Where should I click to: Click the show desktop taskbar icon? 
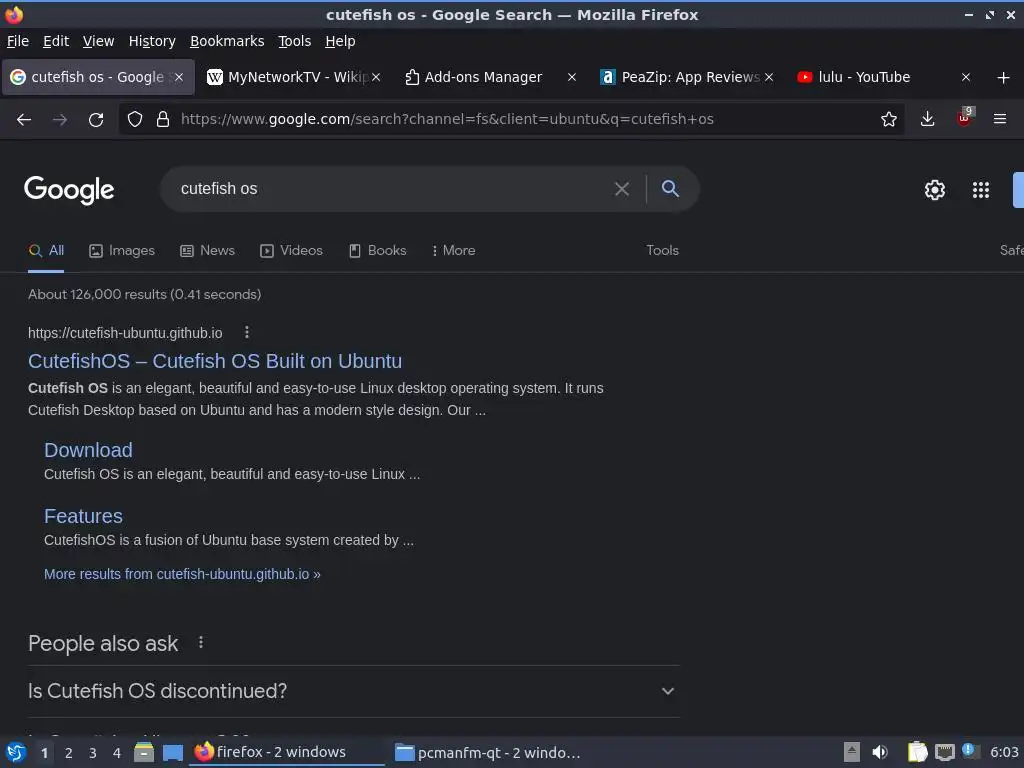point(173,753)
